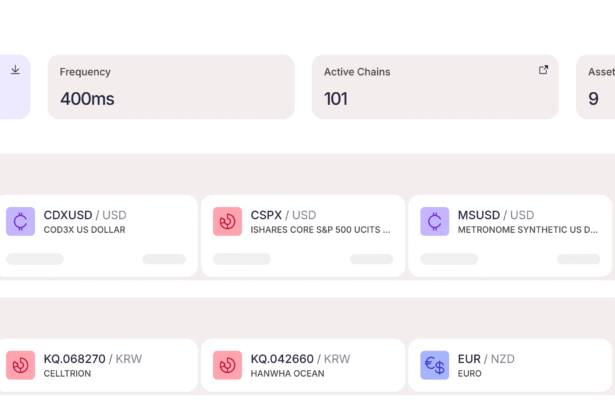
Task: Click the EUR / NZD currency icon
Action: coord(435,365)
